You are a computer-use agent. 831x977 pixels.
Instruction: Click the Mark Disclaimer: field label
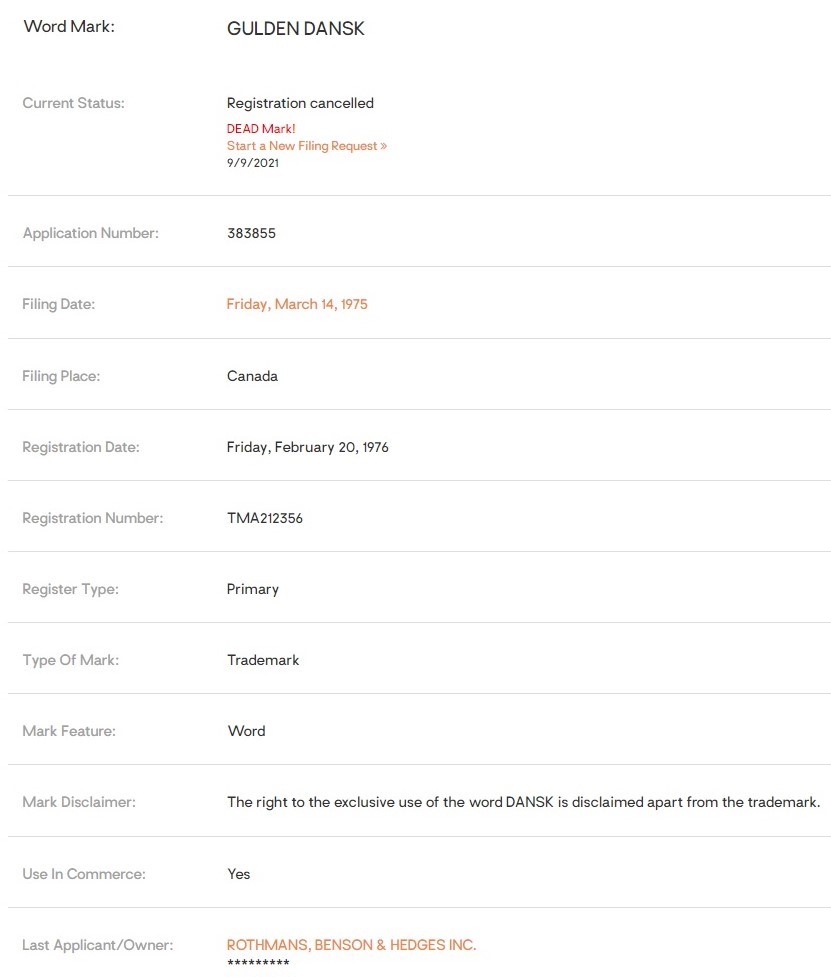click(x=79, y=802)
